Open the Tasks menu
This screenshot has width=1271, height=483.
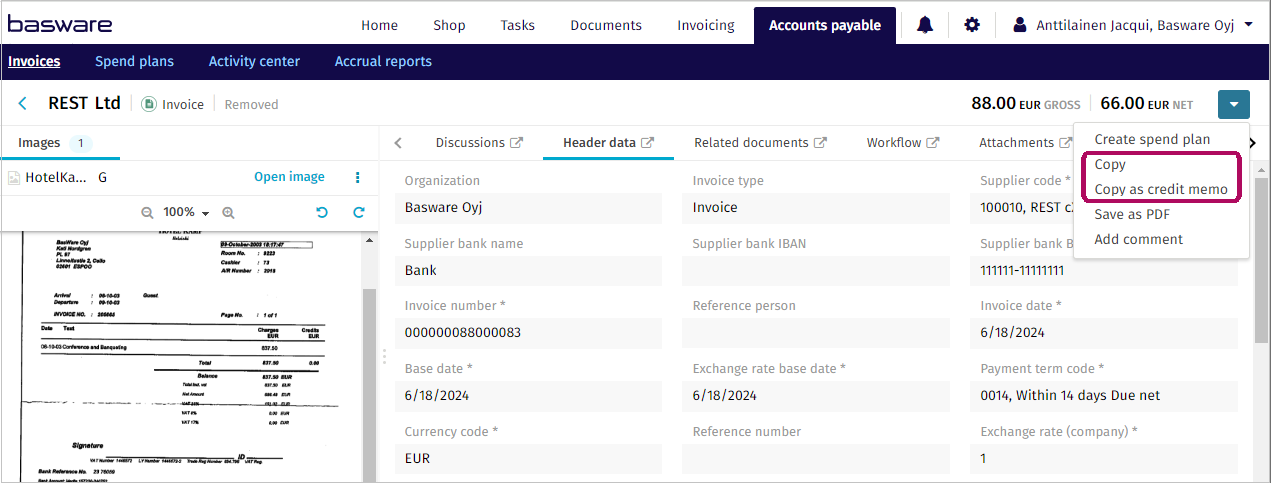click(x=517, y=25)
